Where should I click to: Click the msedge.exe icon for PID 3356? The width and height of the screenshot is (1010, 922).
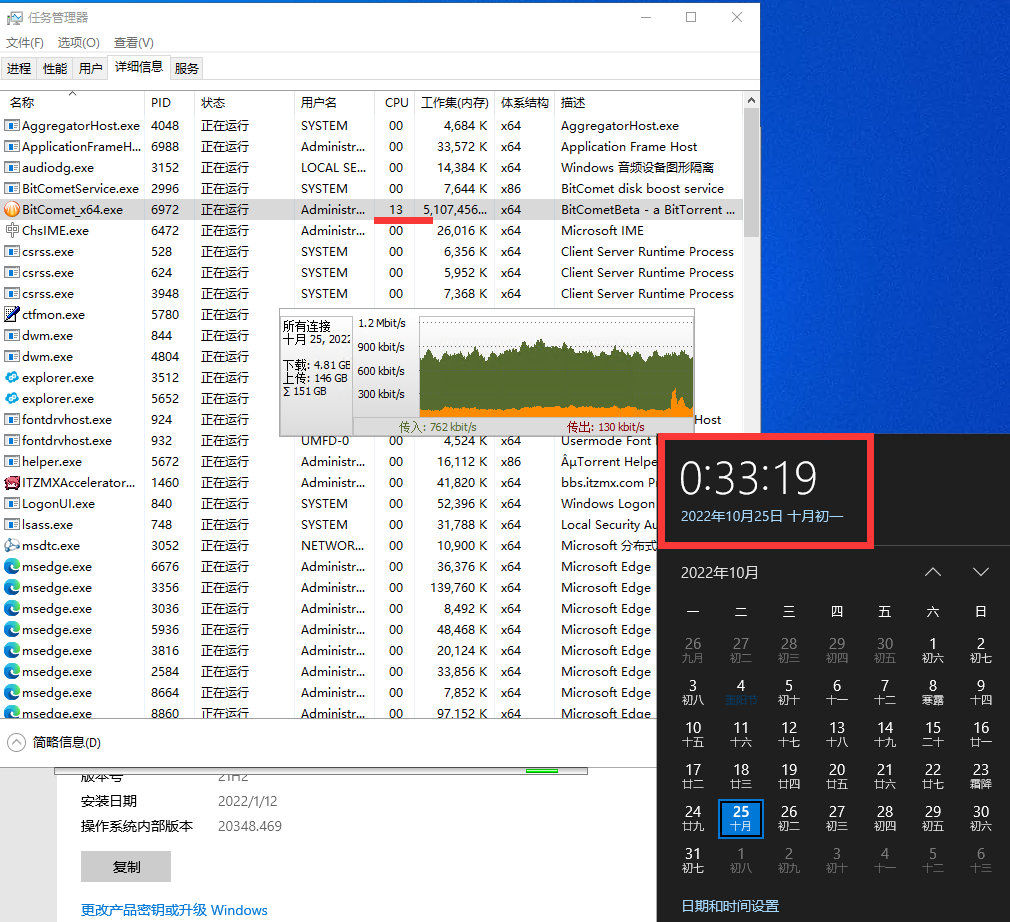point(12,588)
